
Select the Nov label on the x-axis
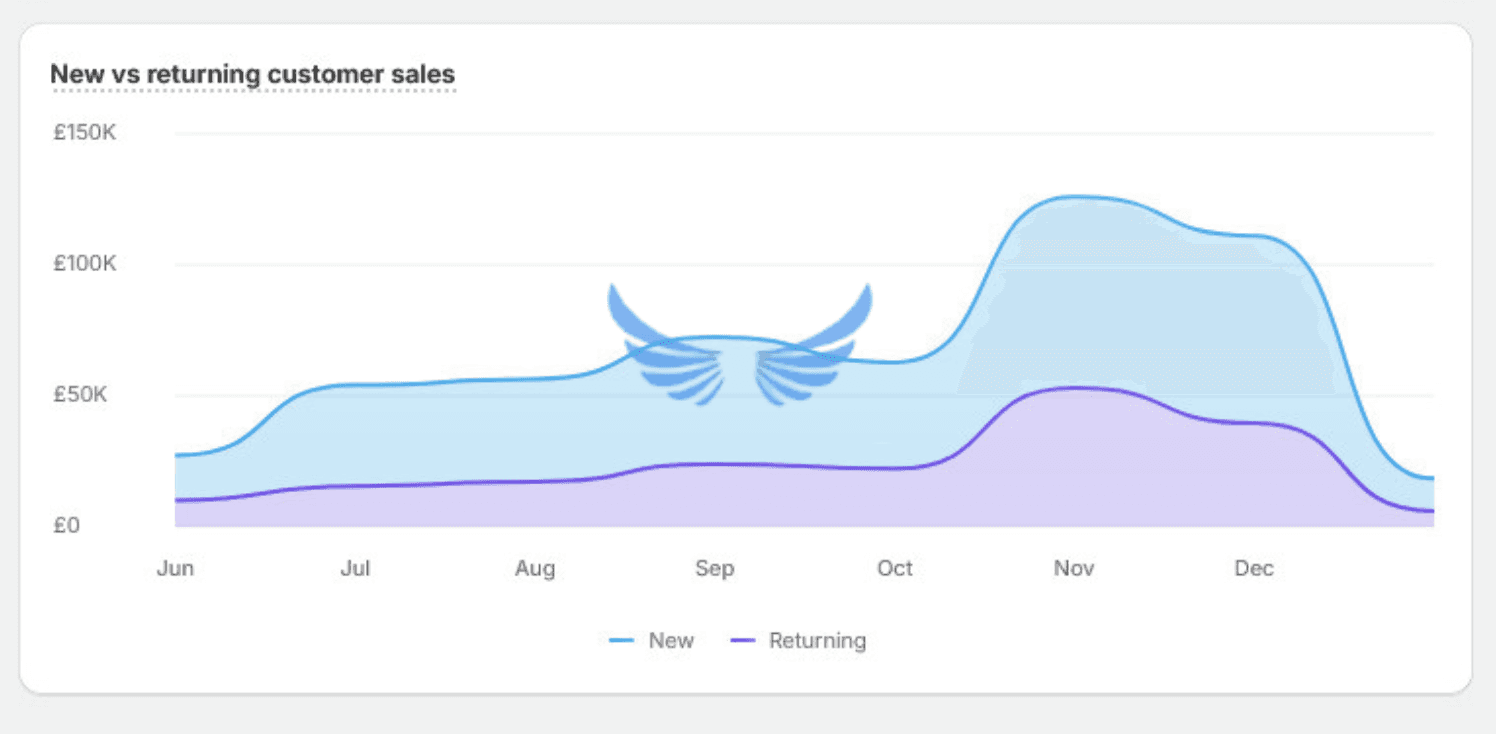click(x=1074, y=569)
